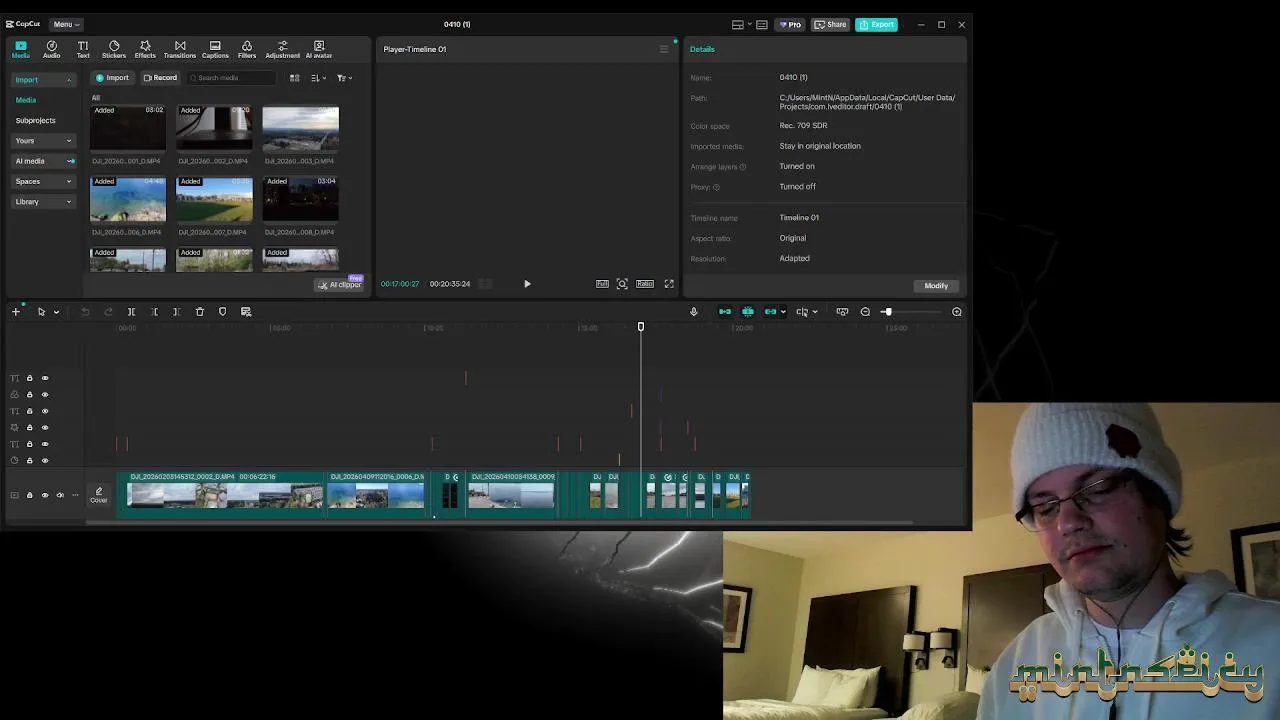Open the Audio panel icon
This screenshot has width=1280, height=720.
click(51, 49)
